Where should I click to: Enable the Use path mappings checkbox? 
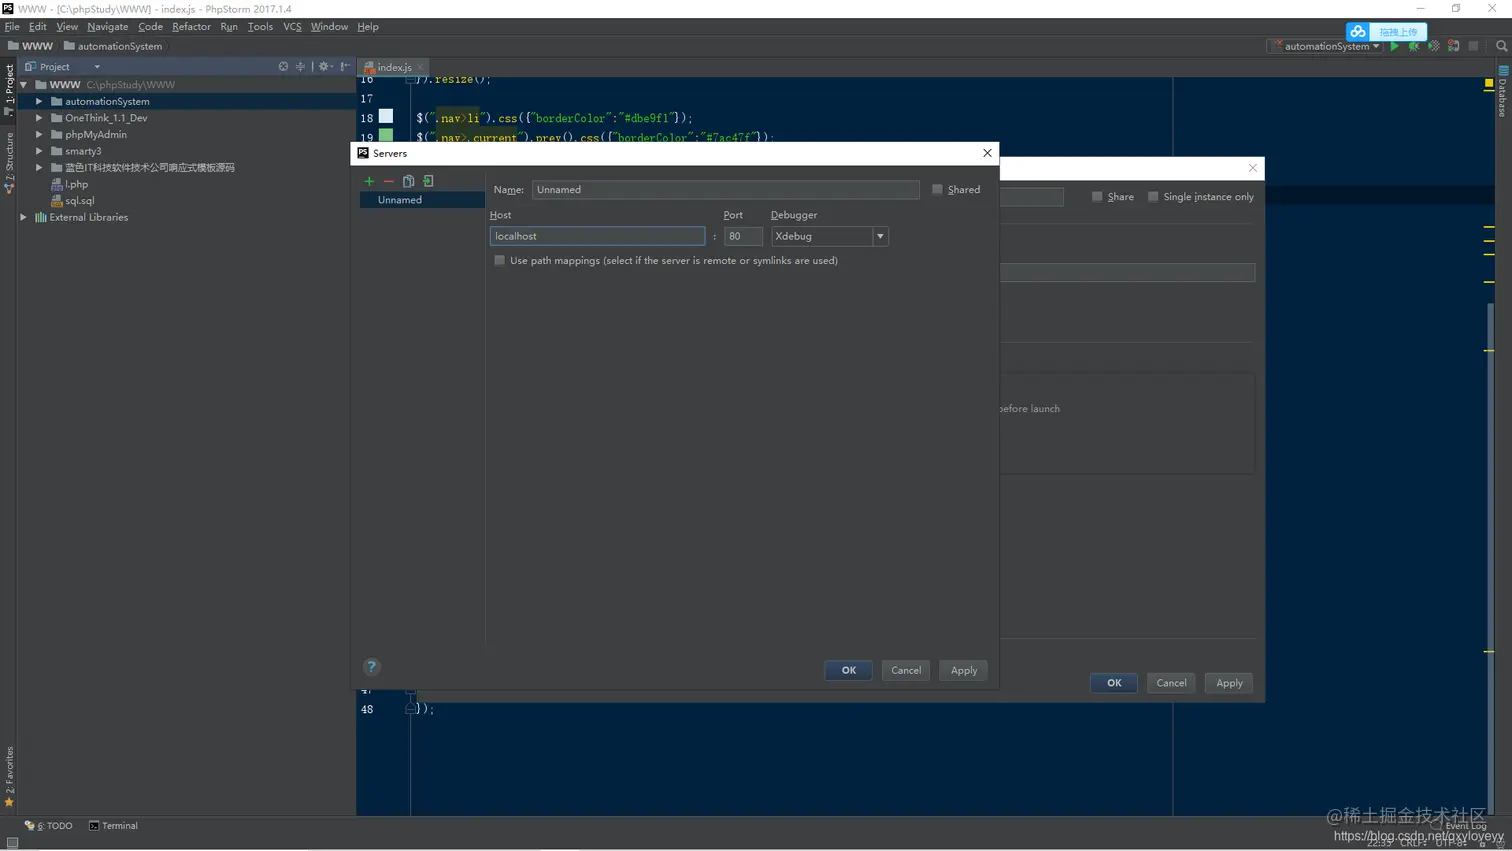pos(500,260)
